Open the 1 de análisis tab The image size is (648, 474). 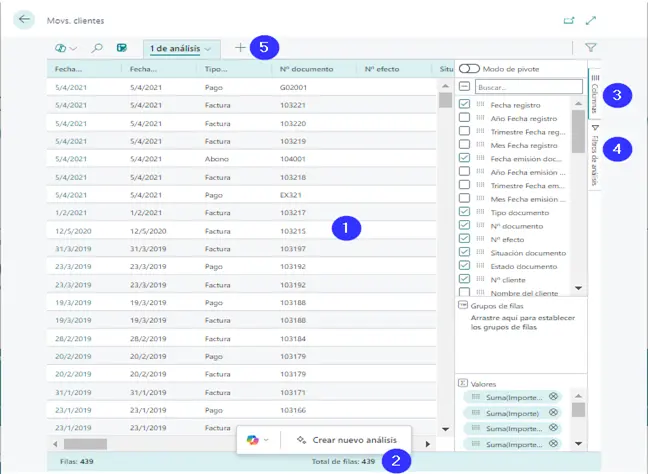tap(180, 49)
